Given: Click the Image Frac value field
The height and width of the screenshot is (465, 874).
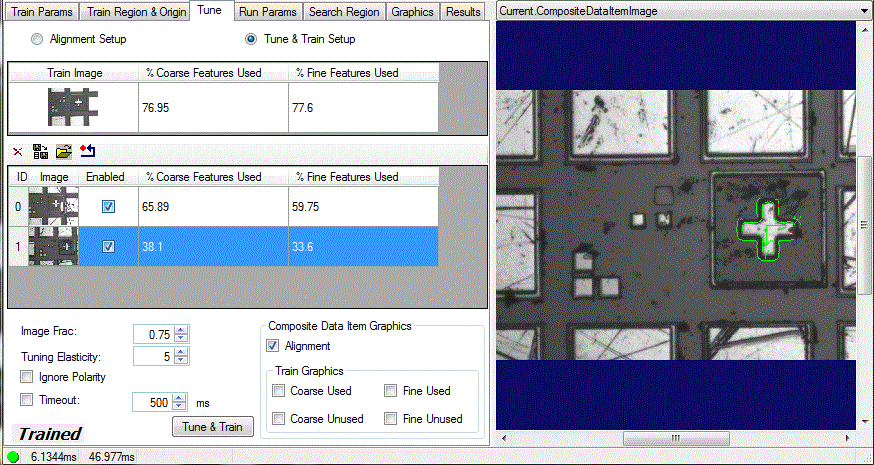Looking at the screenshot, I should point(154,333).
